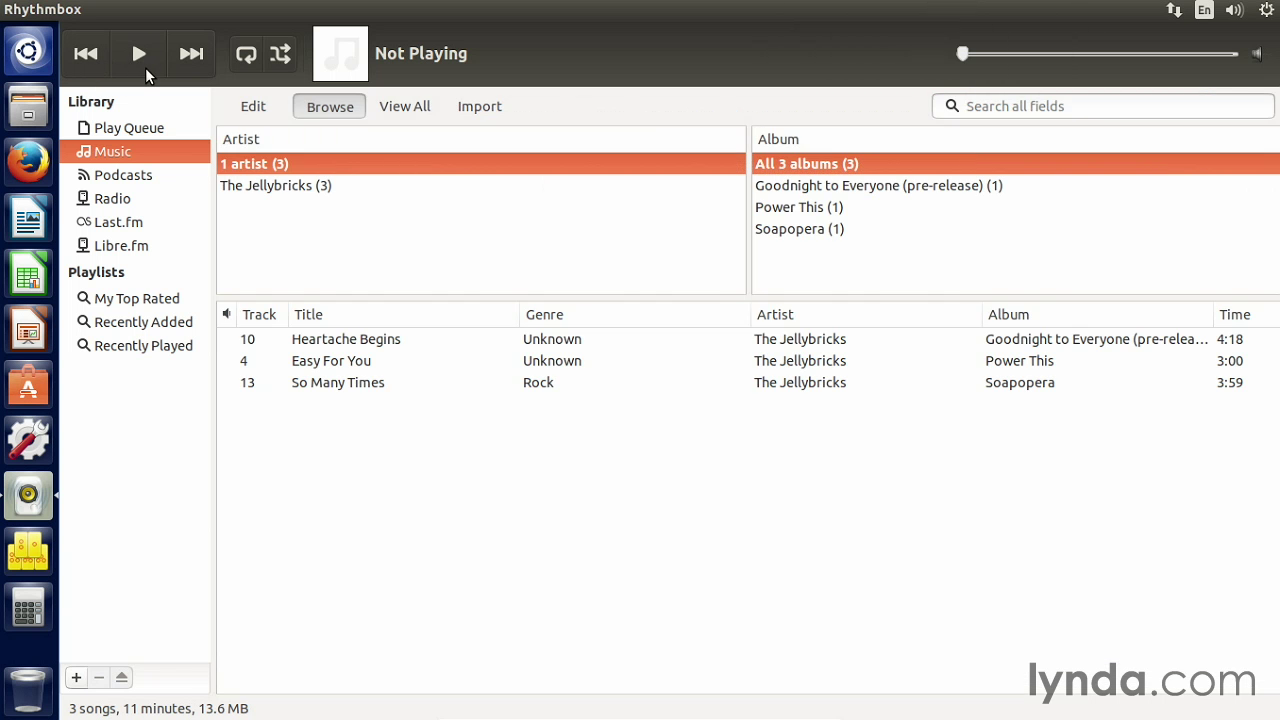Screen dimensions: 1280x720
Task: Focus the Search all fields box
Action: pos(1103,106)
